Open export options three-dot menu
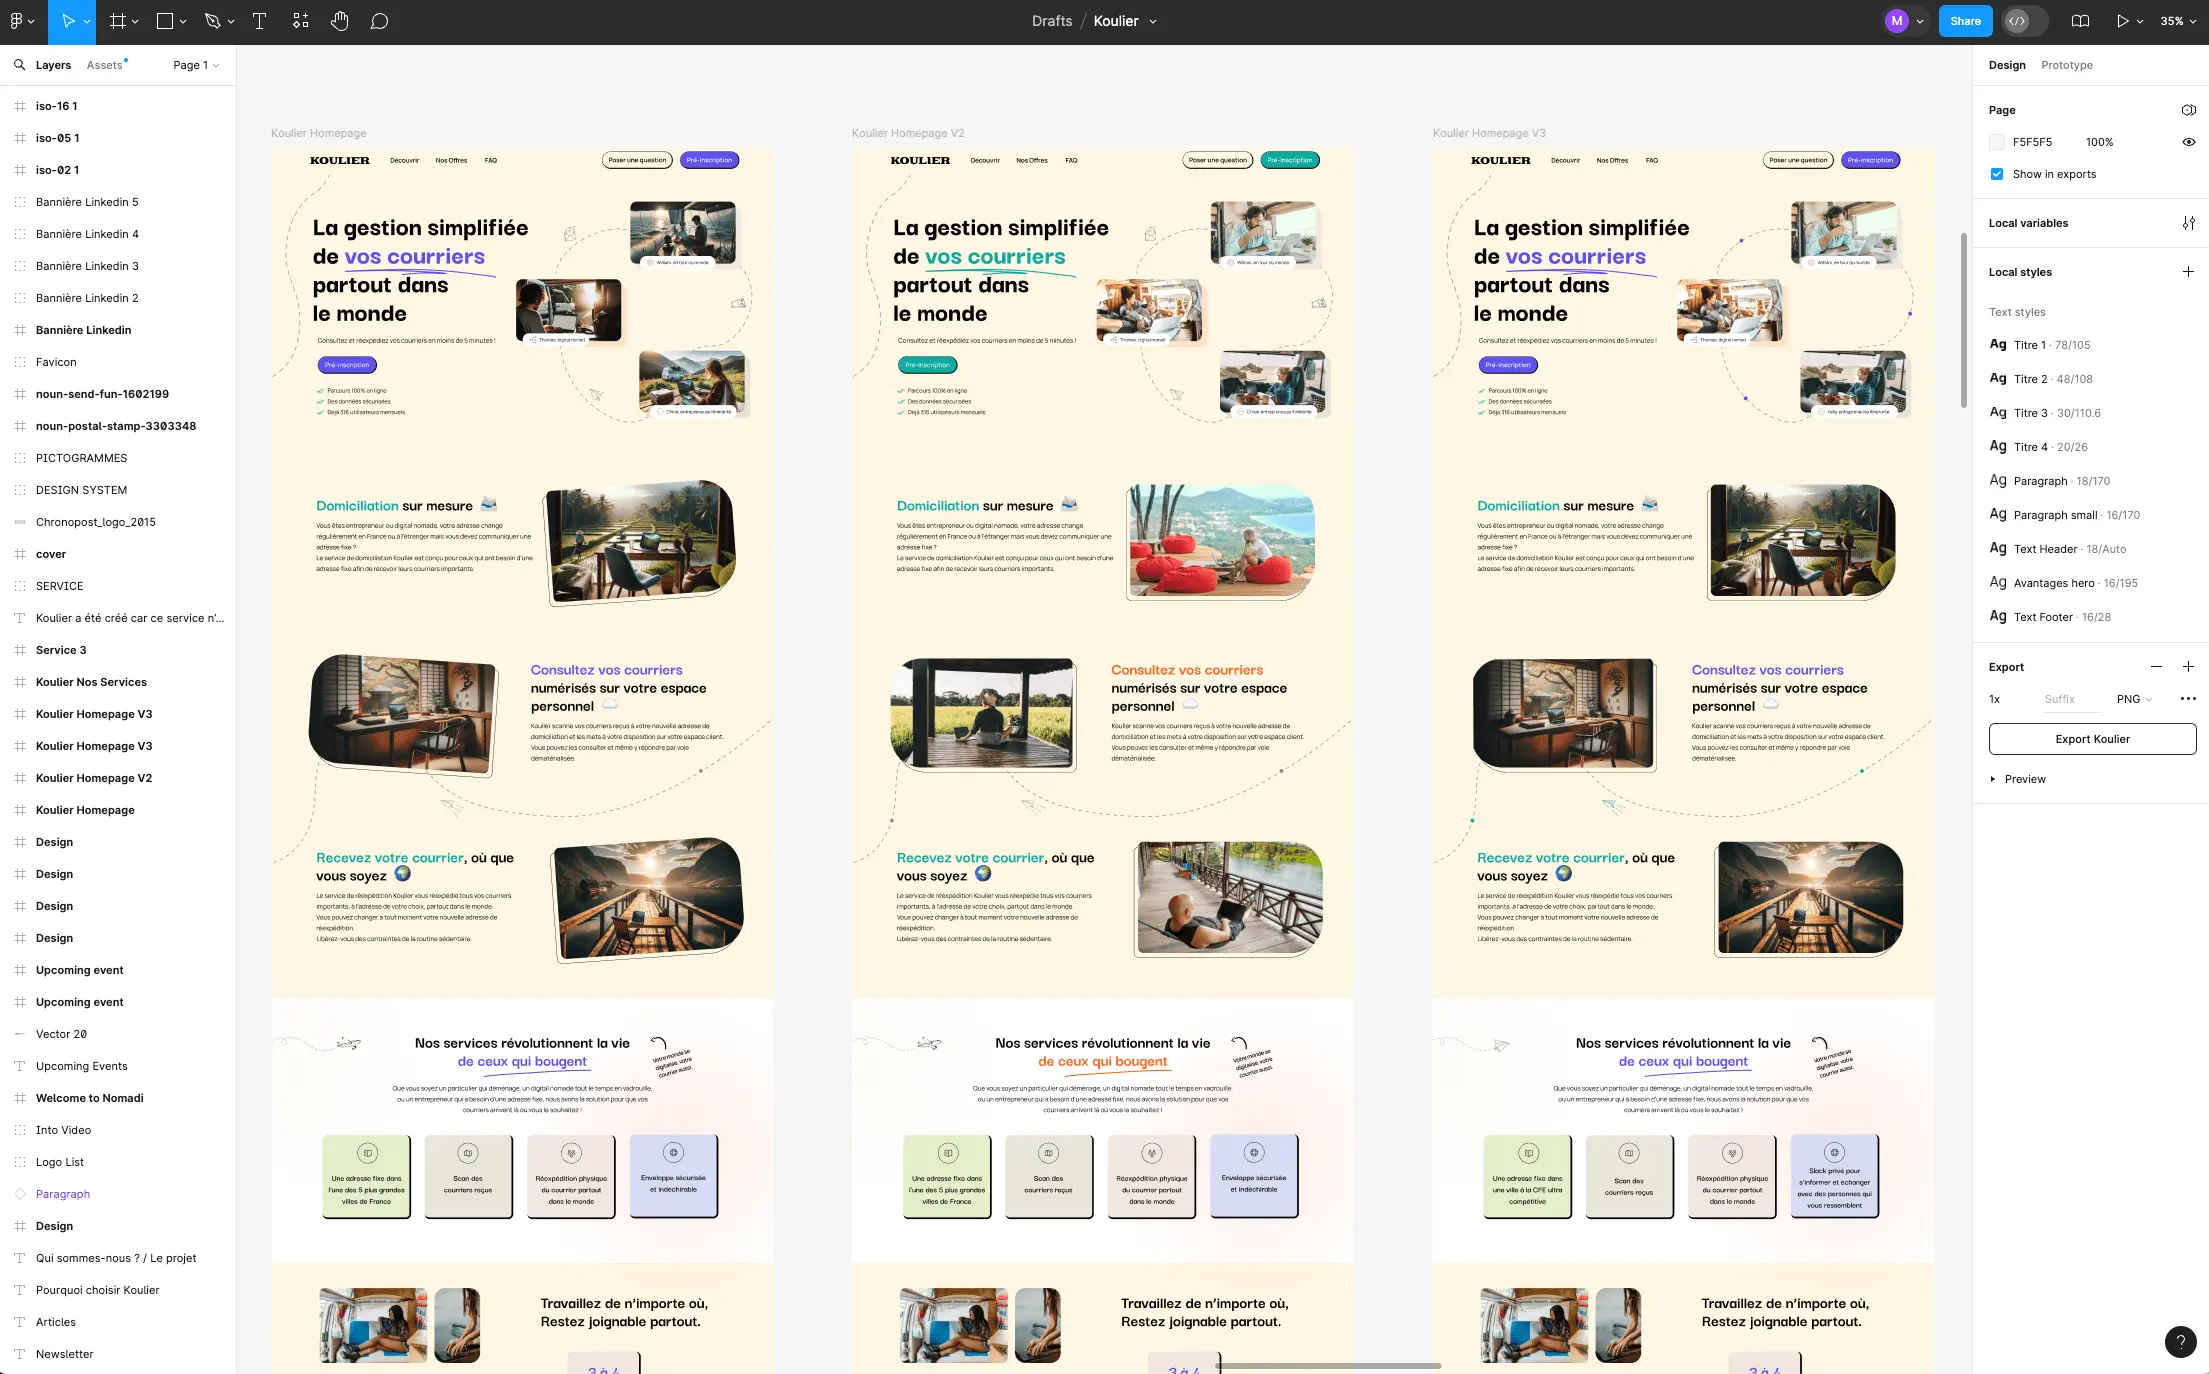Viewport: 2209px width, 1374px height. pos(2188,699)
